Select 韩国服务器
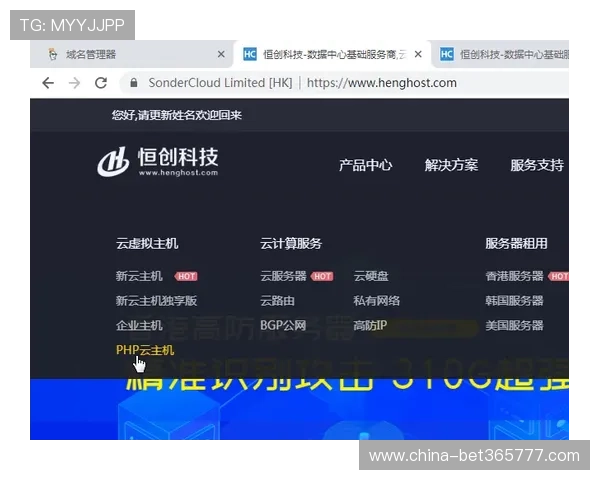The width and height of the screenshot is (600, 480). [x=514, y=301]
